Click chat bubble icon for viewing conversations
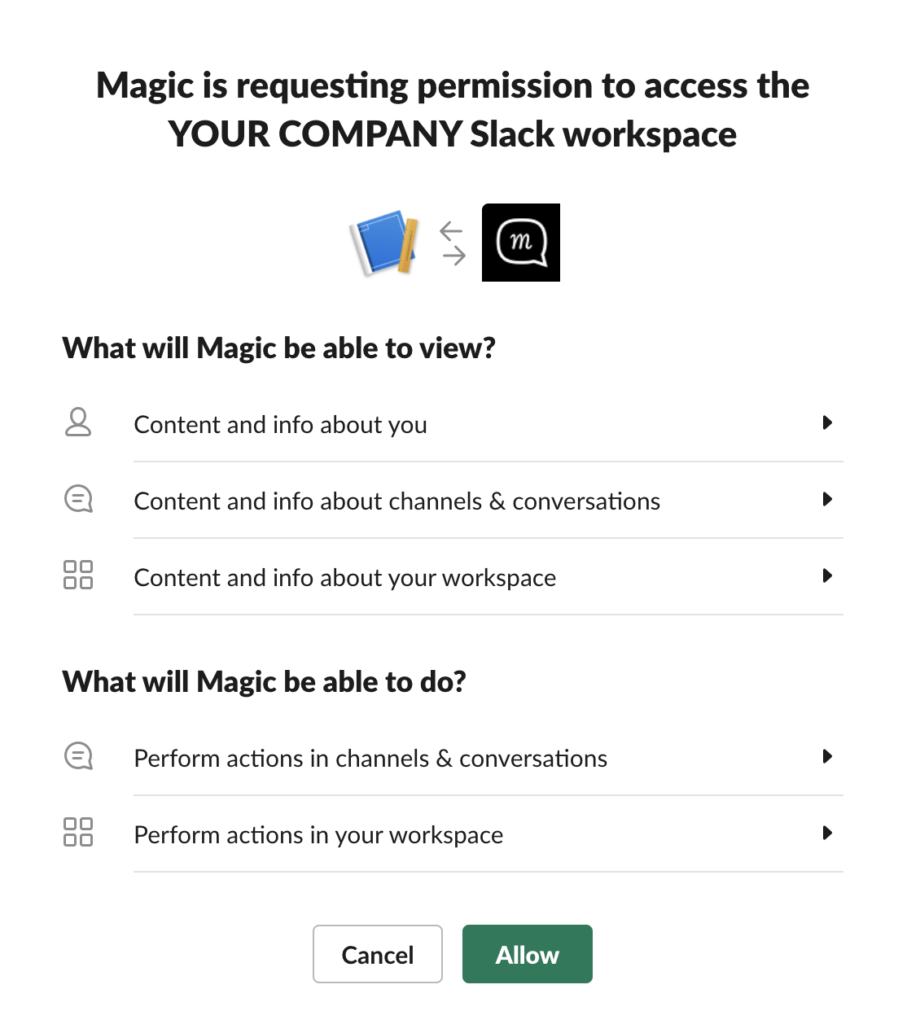Screen dimensions: 920x1024 pos(78,500)
